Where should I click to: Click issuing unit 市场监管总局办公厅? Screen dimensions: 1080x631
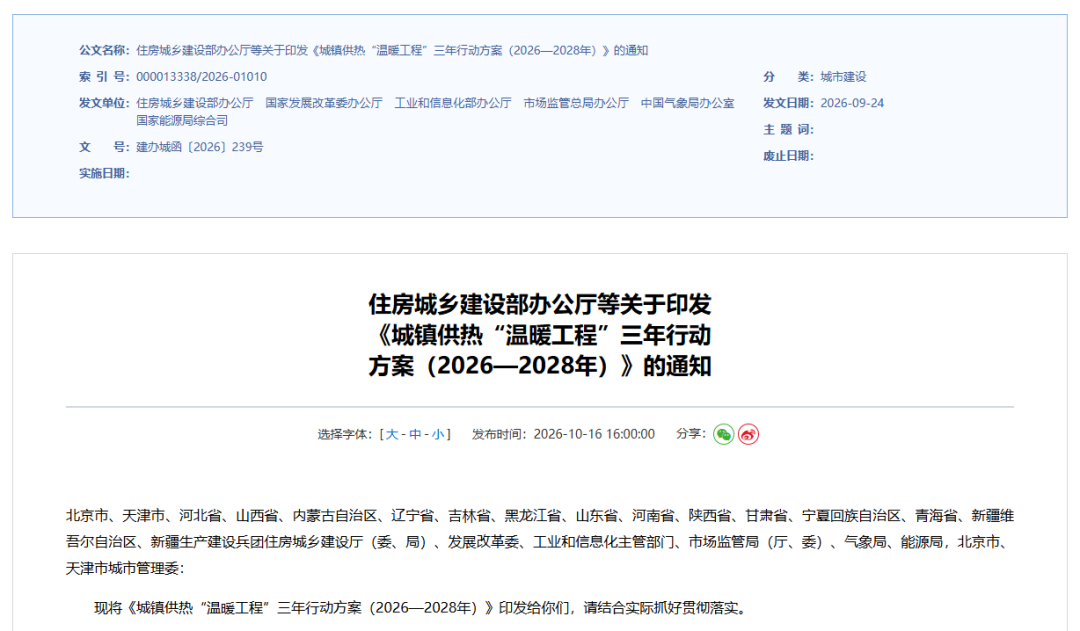click(x=576, y=103)
